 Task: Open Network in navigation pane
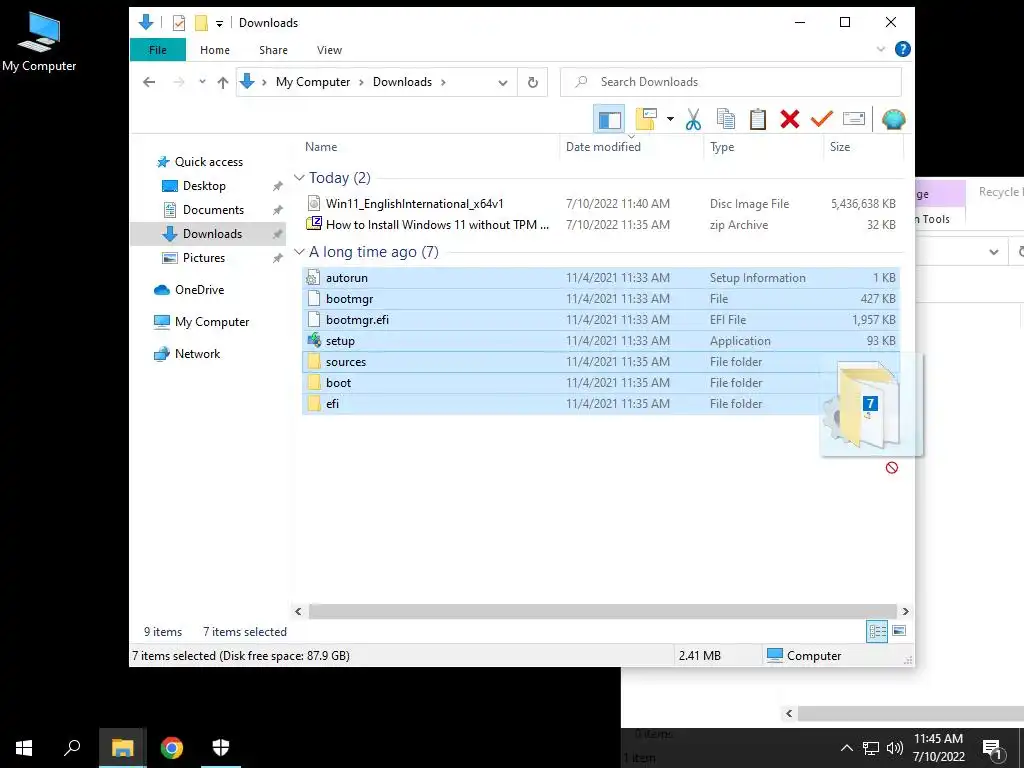pyautogui.click(x=197, y=353)
